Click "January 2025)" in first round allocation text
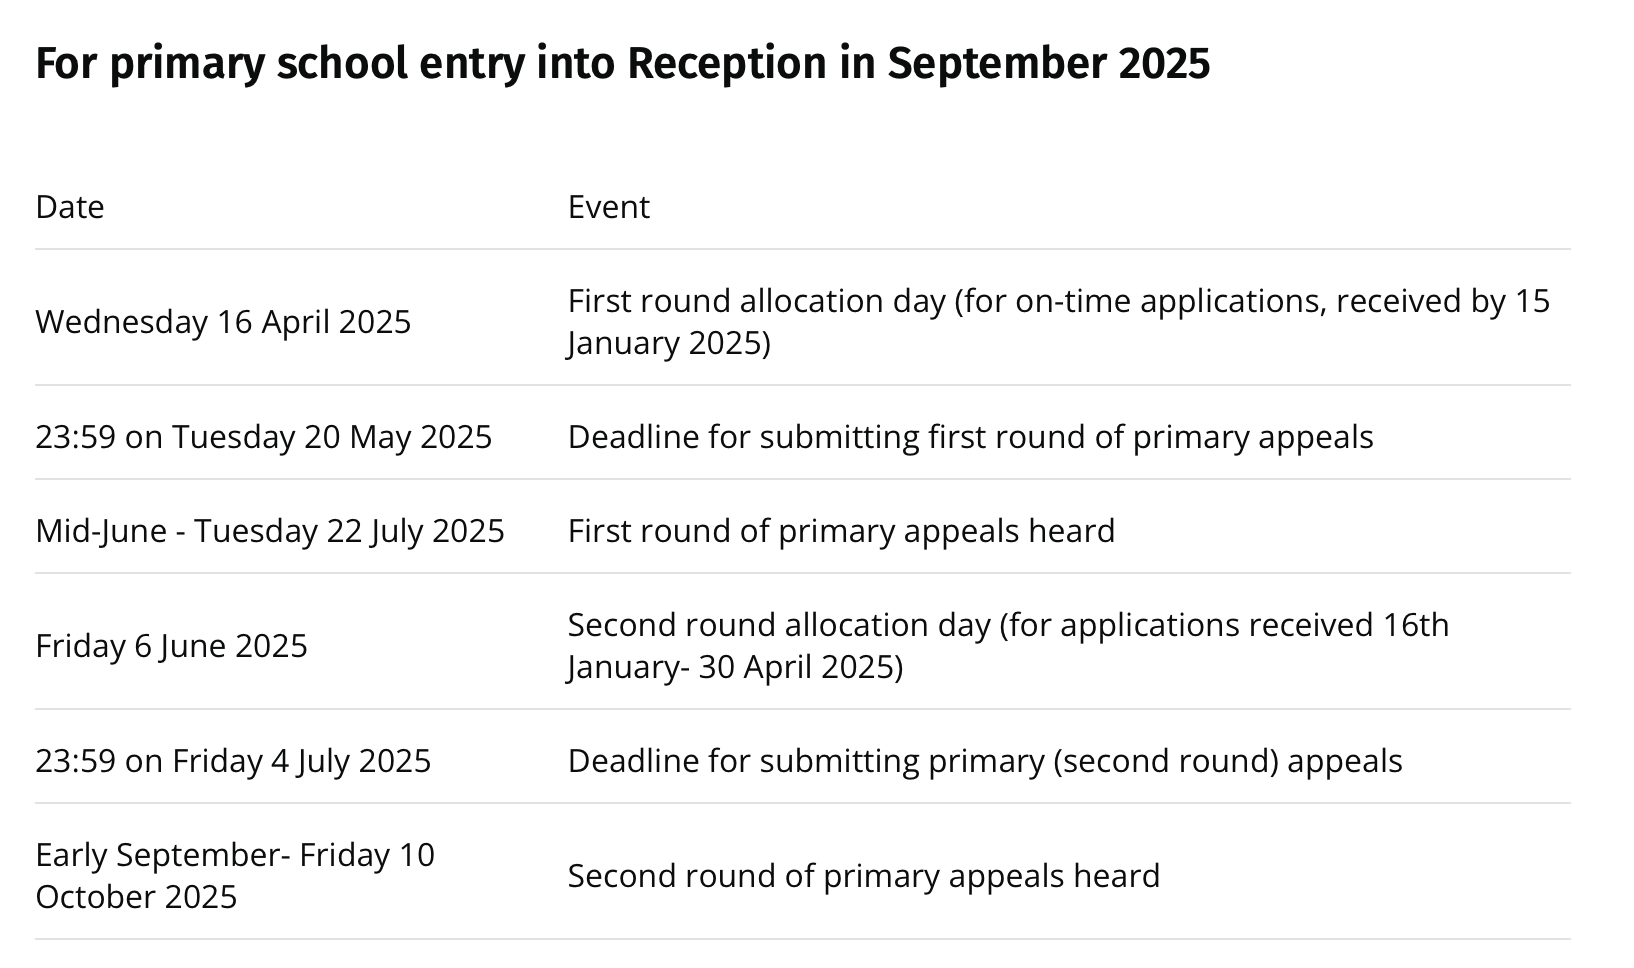 [x=668, y=343]
